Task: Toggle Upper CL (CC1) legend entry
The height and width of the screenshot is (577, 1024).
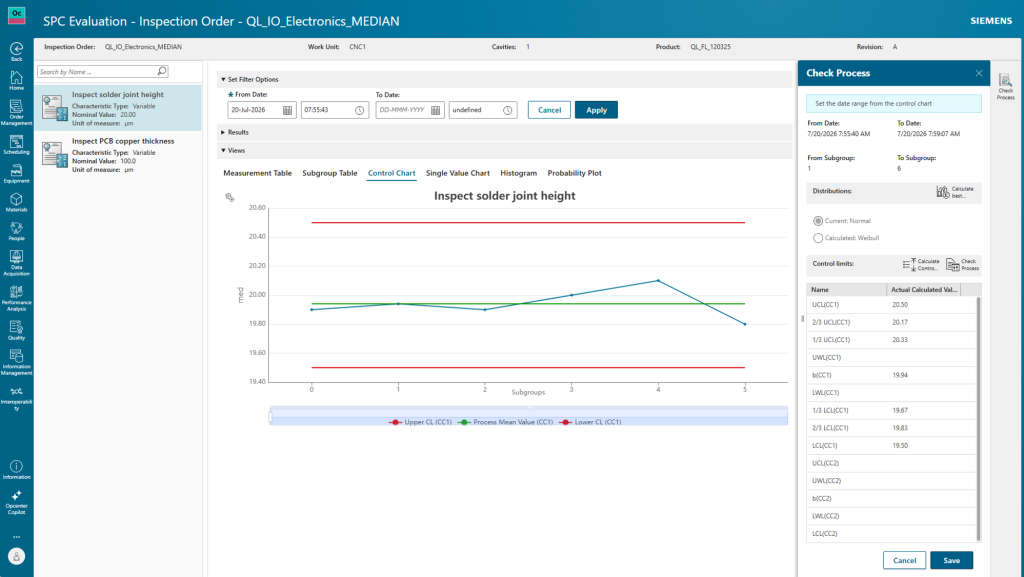Action: 420,422
